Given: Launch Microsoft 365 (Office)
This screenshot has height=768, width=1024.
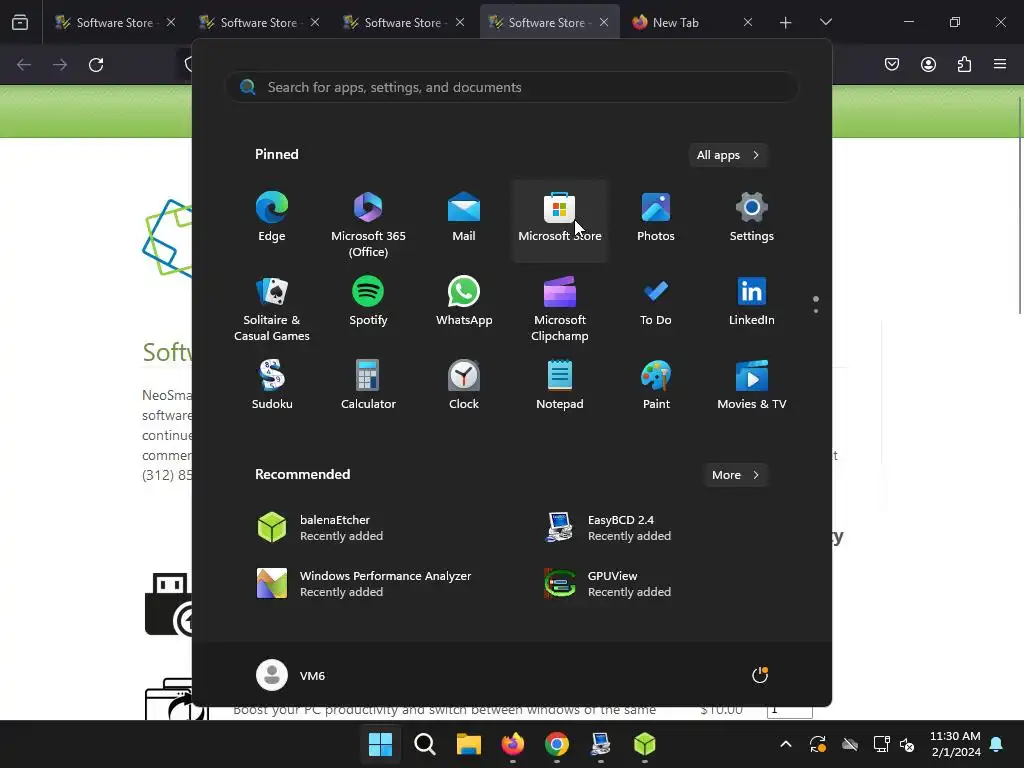Looking at the screenshot, I should (368, 222).
